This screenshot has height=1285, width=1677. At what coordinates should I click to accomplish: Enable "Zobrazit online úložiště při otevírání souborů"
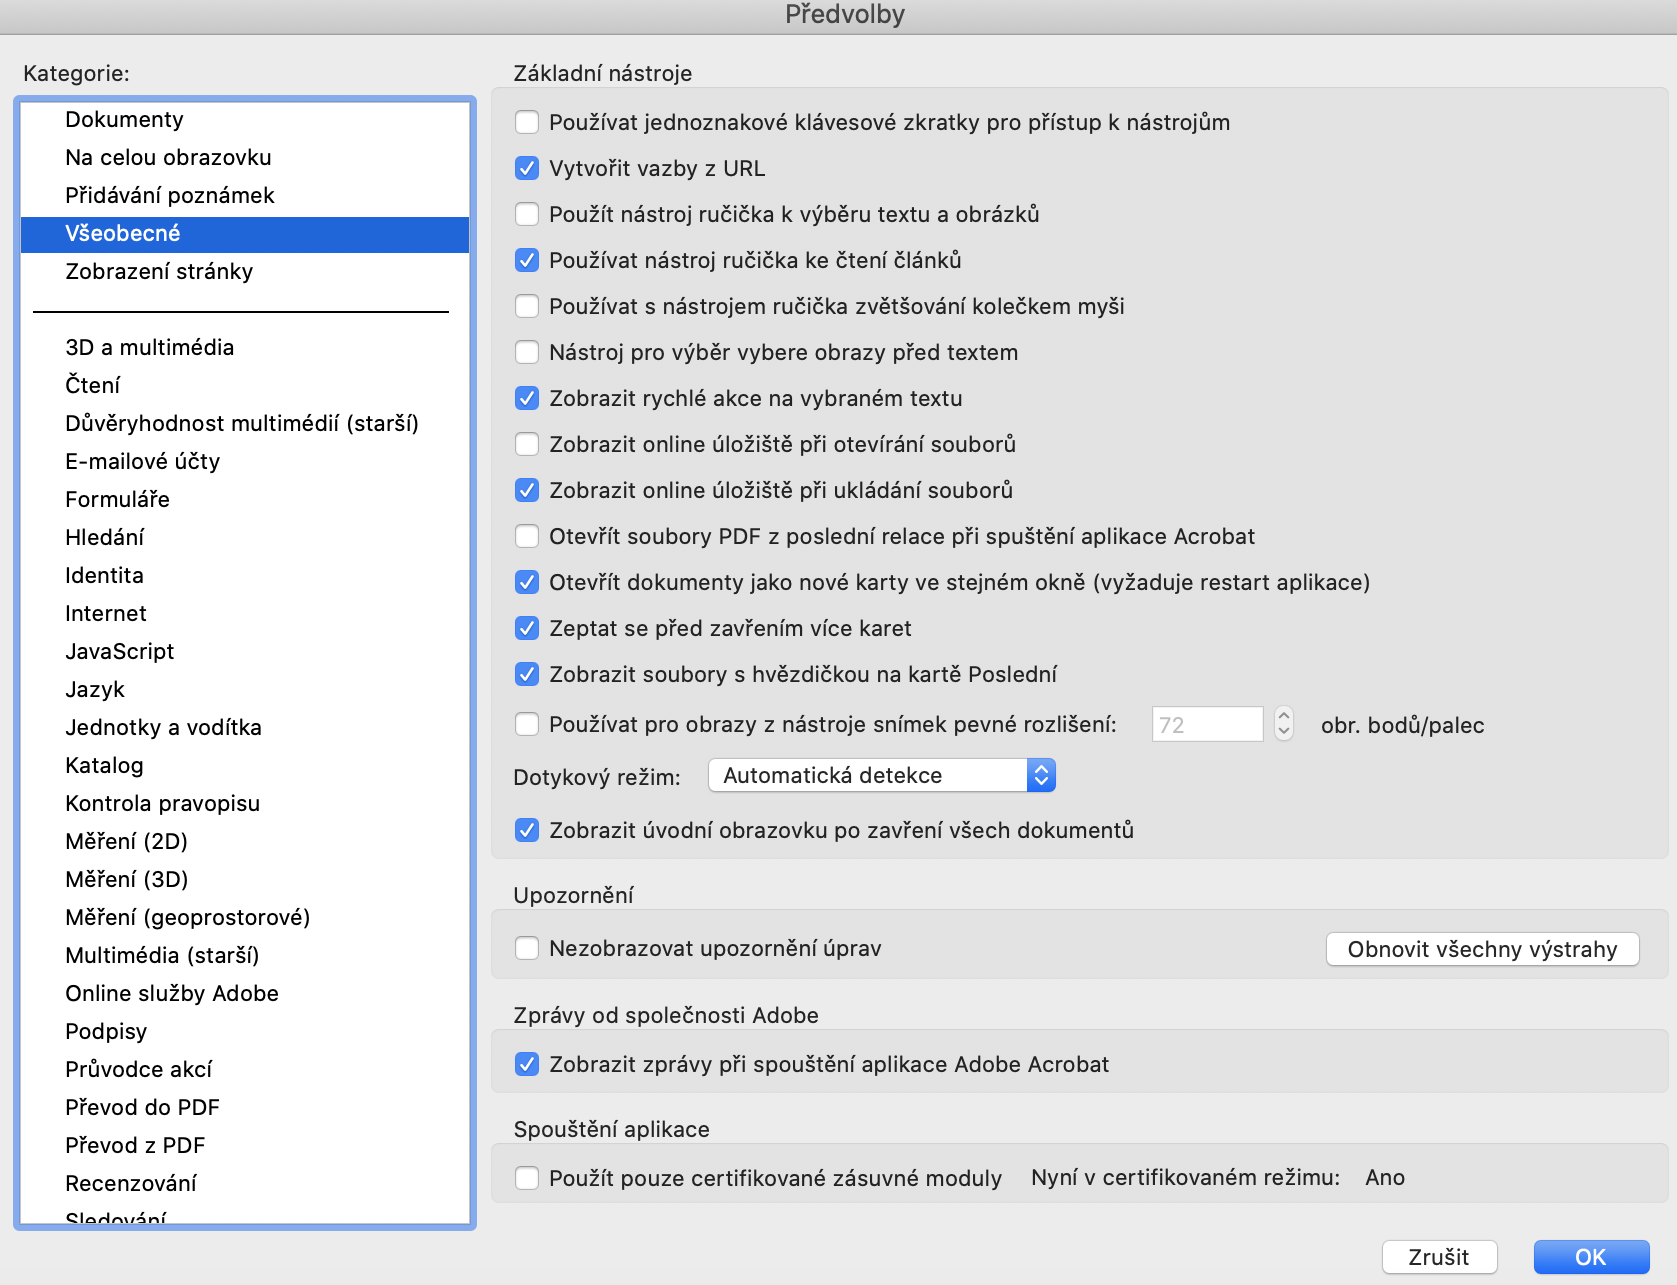click(527, 444)
